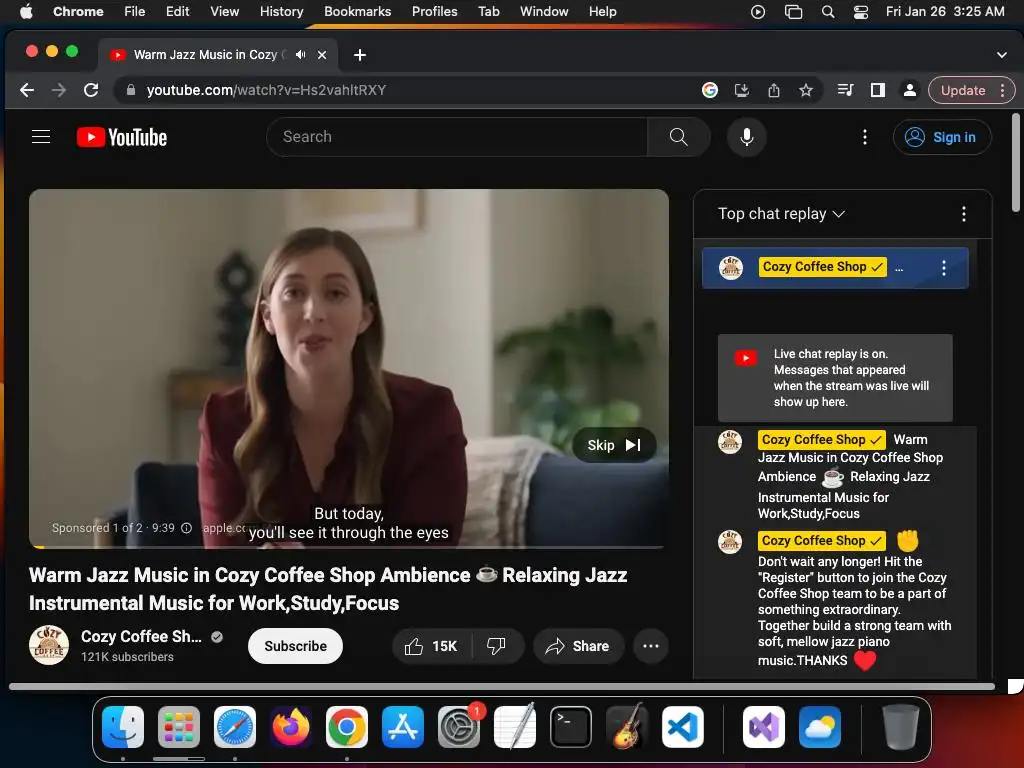
Task: Click Cozy Coffee Shop channel avatar below video
Action: [x=49, y=645]
